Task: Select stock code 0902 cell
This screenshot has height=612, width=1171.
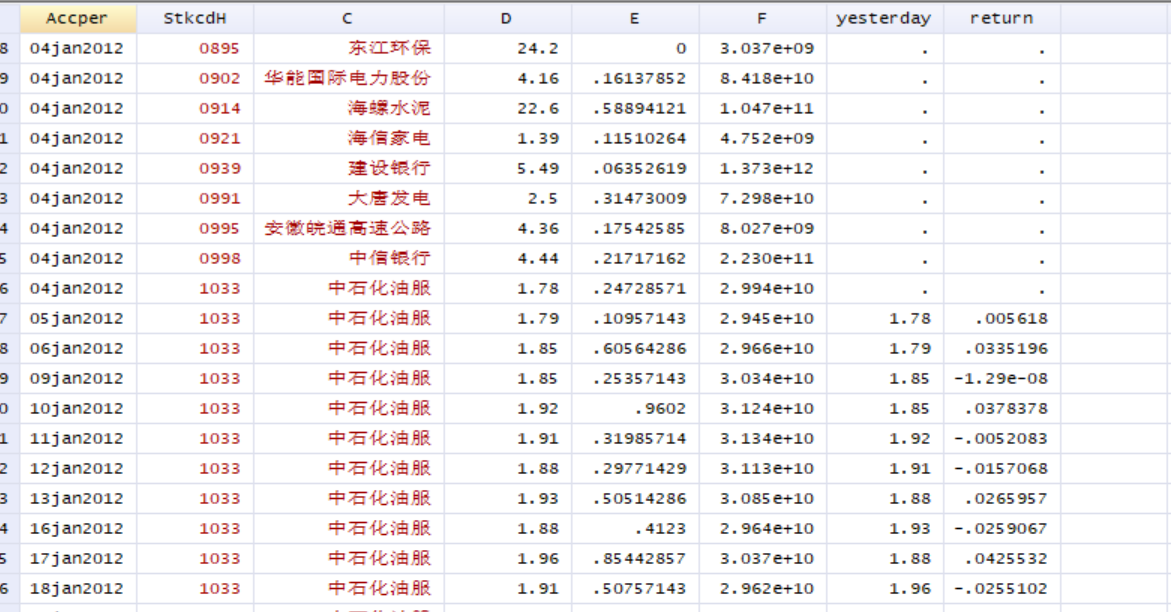Action: pyautogui.click(x=195, y=78)
